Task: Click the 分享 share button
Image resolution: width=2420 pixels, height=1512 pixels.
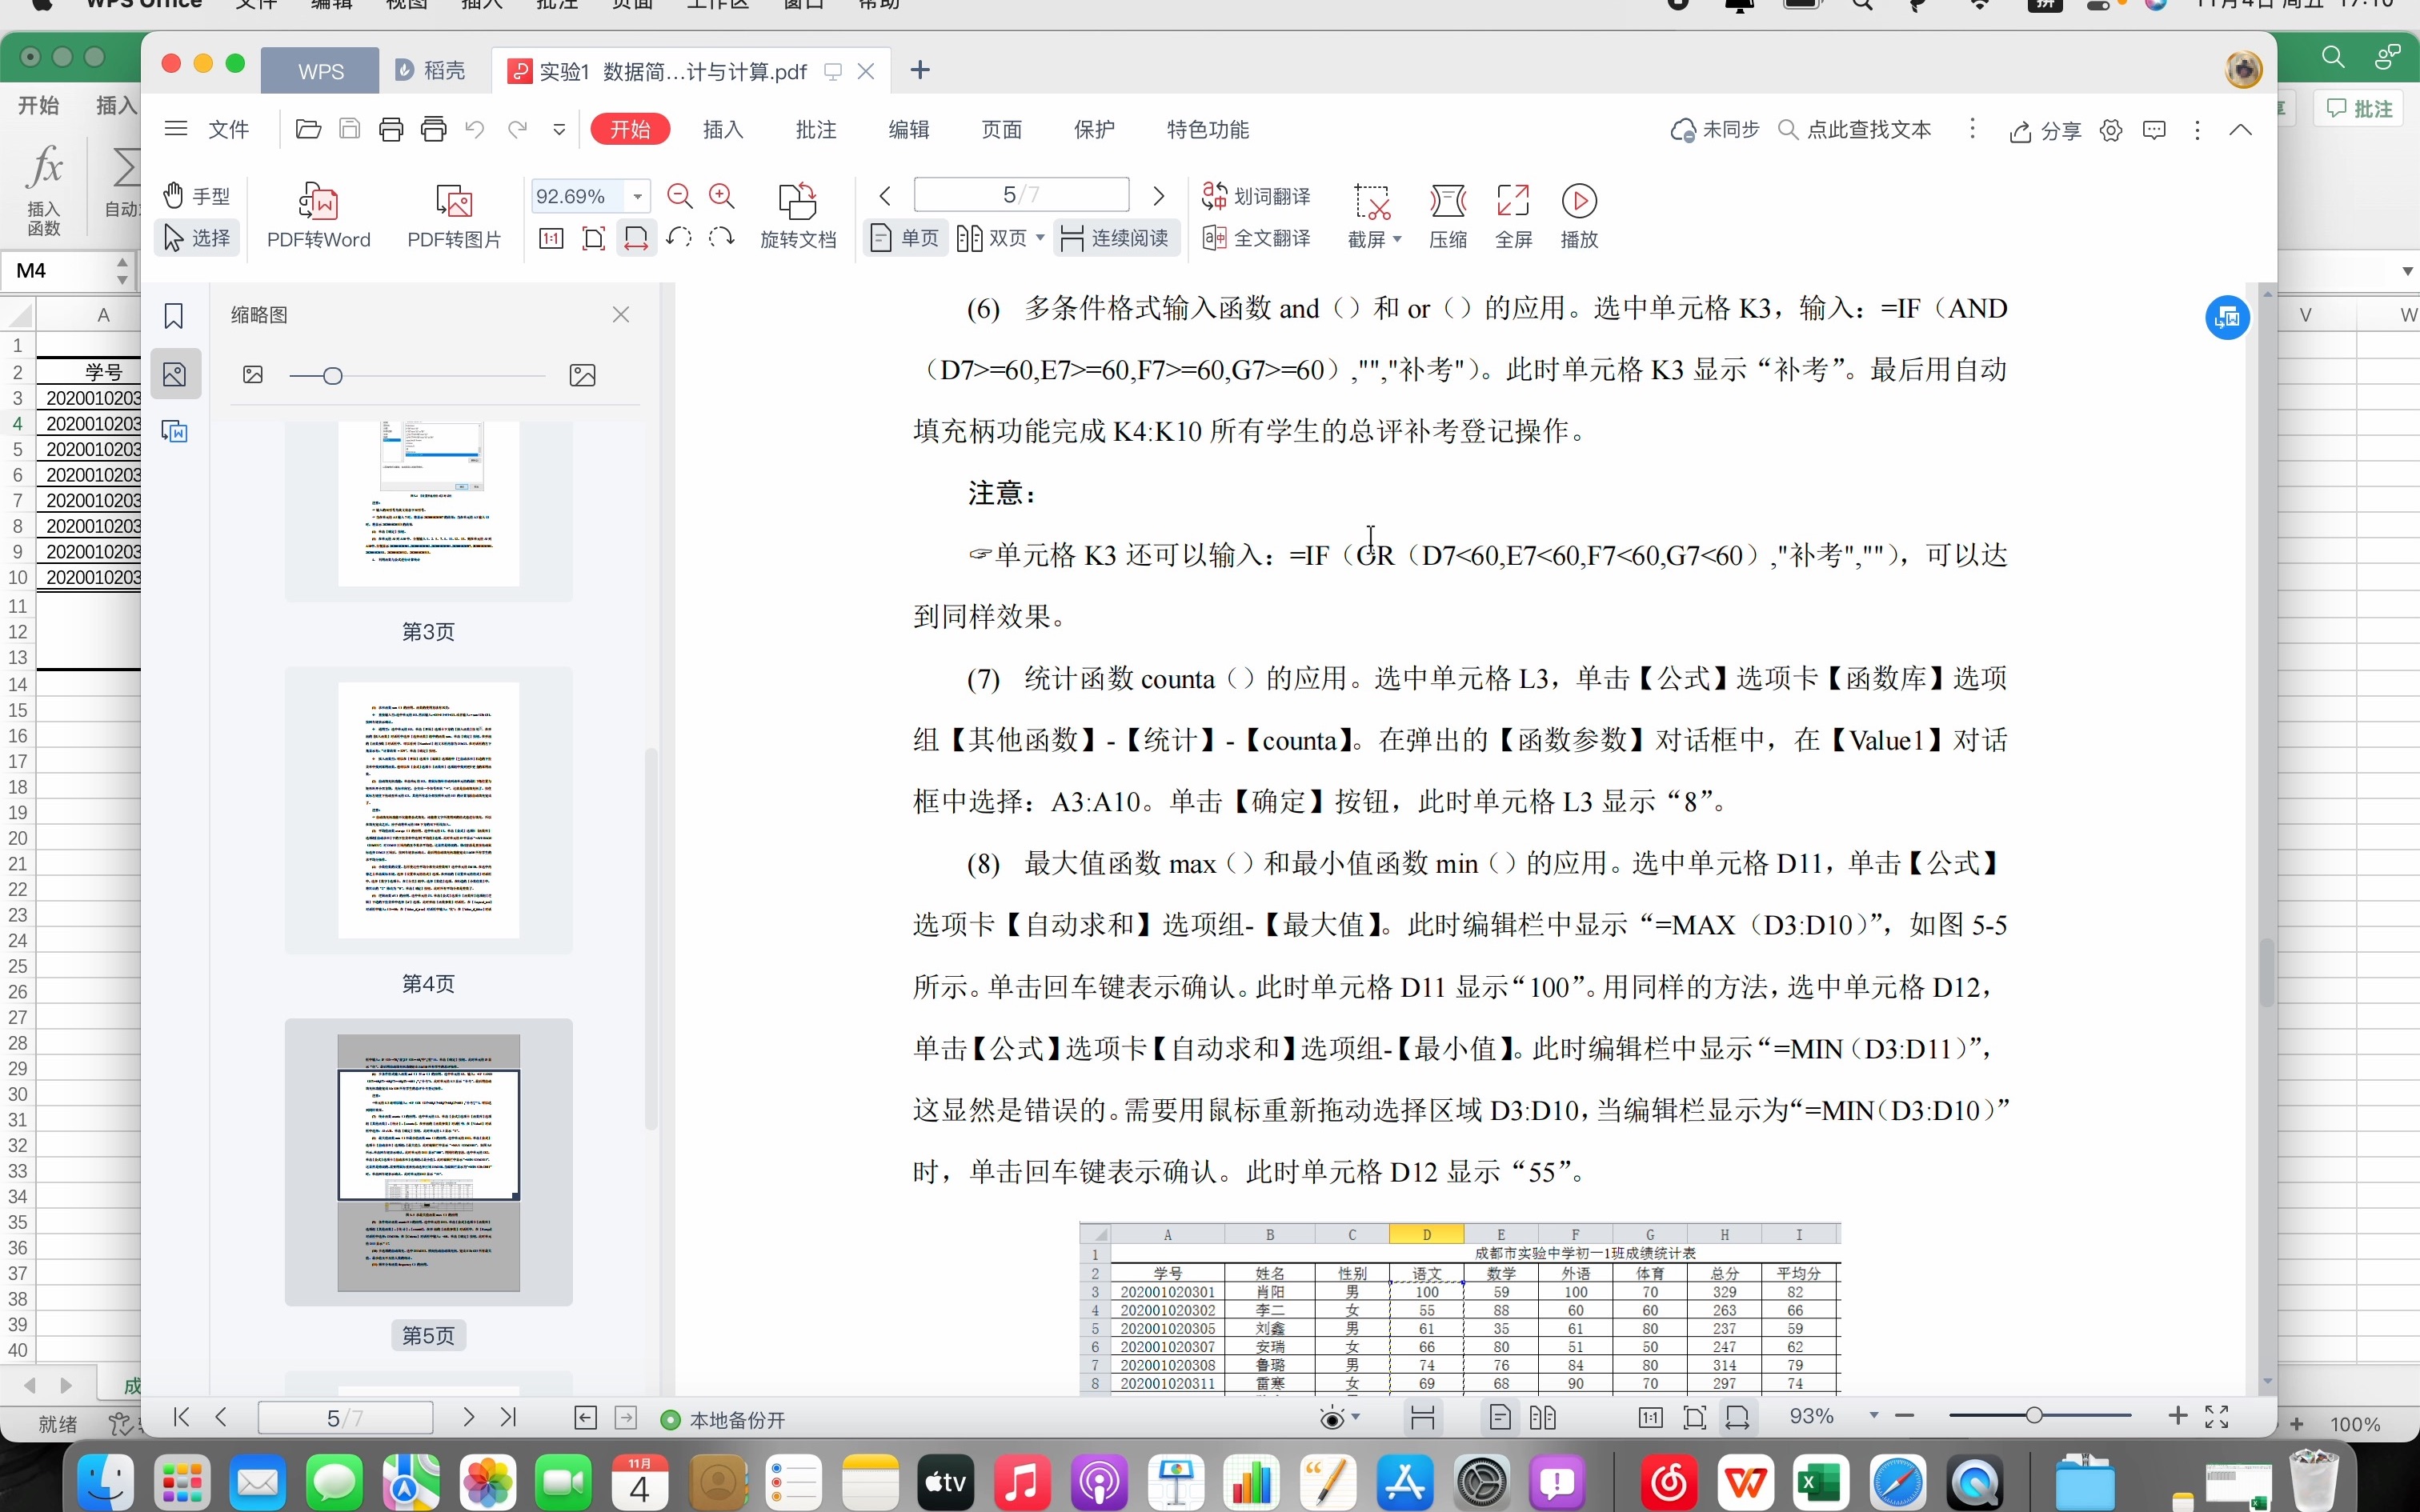Action: (2046, 130)
